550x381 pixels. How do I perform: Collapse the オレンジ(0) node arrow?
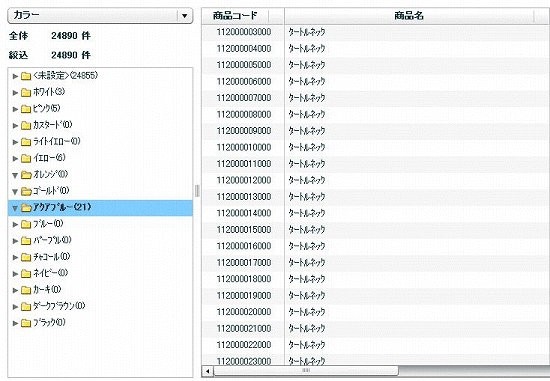15,175
